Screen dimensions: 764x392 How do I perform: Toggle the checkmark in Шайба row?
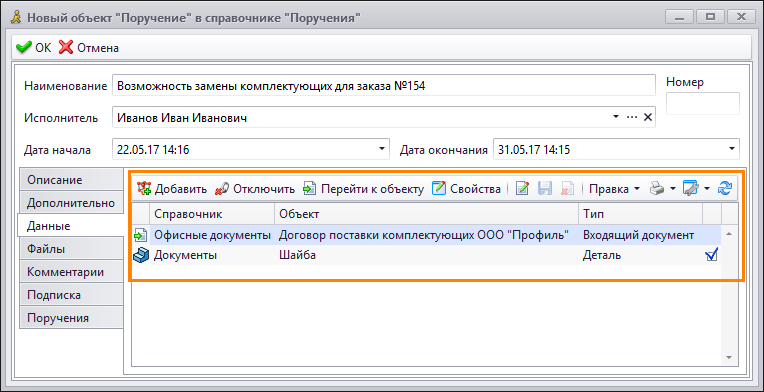tap(711, 255)
